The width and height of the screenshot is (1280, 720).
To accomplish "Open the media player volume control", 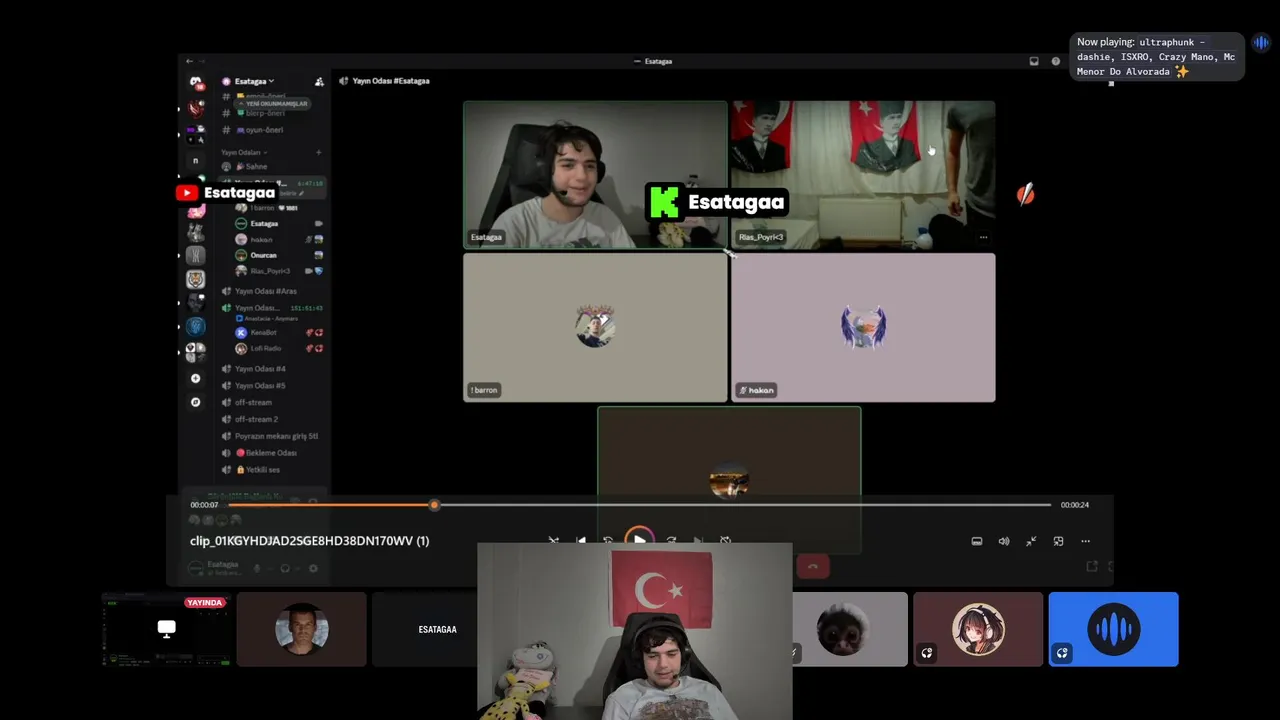I will coord(1004,541).
